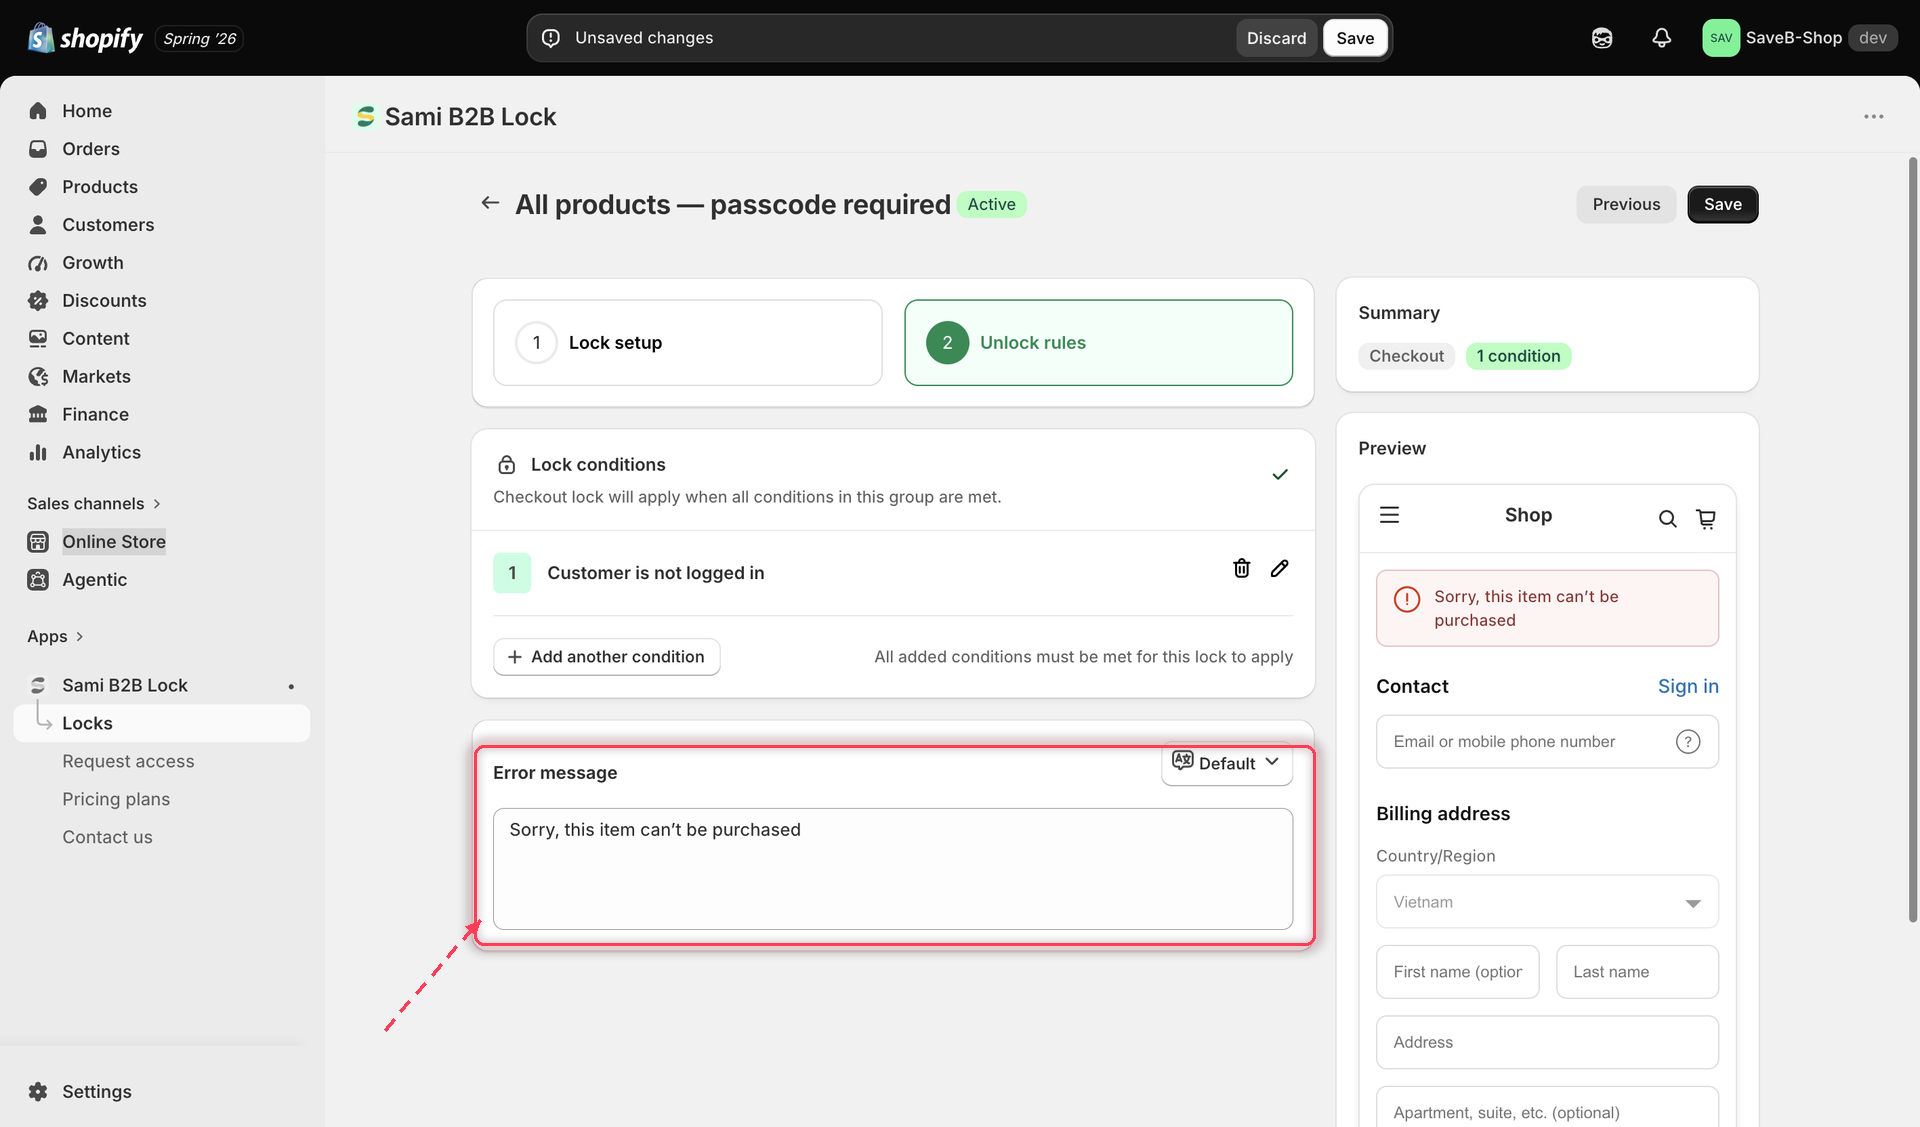Open the notifications bell
Image resolution: width=1920 pixels, height=1127 pixels.
click(1661, 38)
